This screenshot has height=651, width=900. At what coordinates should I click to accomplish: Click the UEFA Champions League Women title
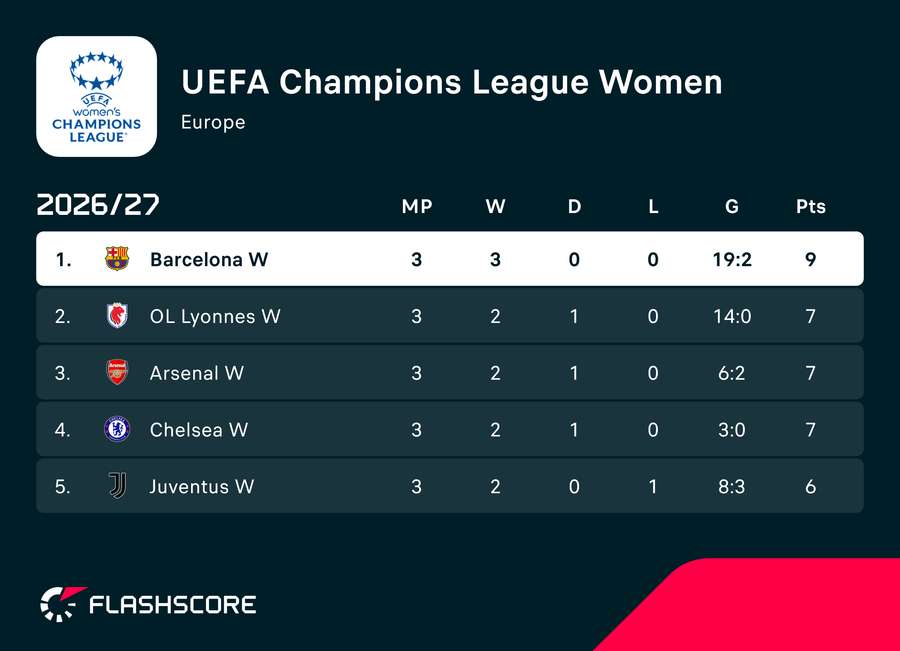tap(452, 82)
